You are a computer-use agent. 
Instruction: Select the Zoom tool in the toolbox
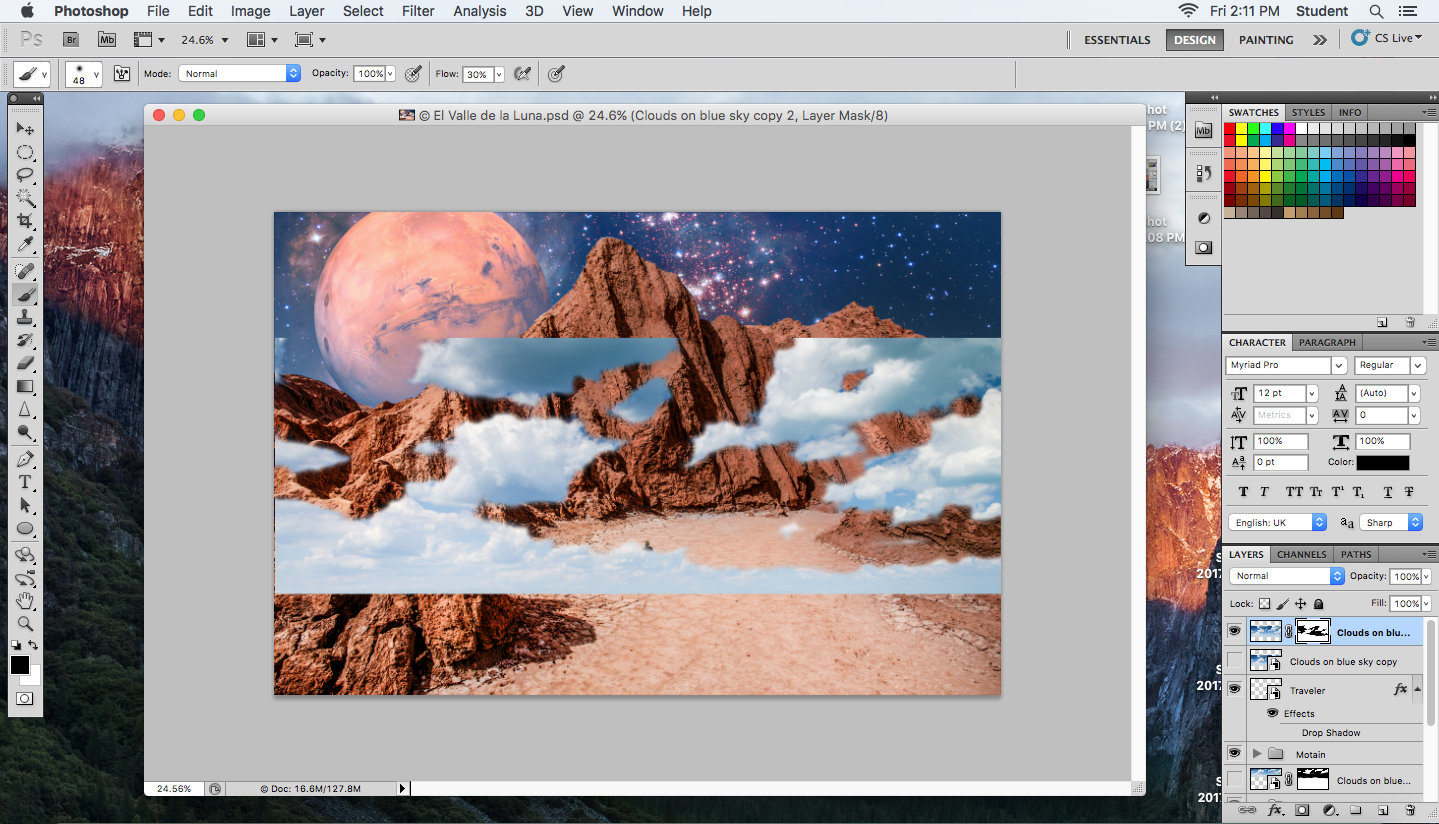25,624
